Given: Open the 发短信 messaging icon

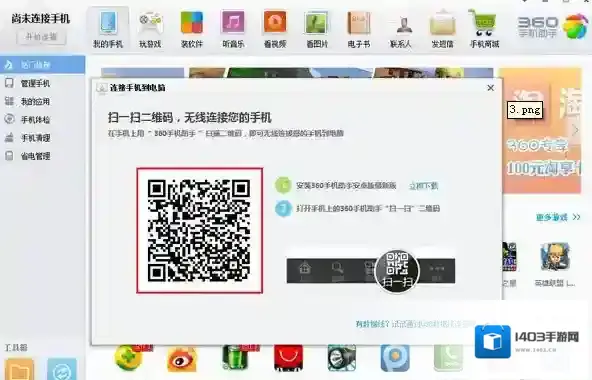Looking at the screenshot, I should click(x=442, y=23).
